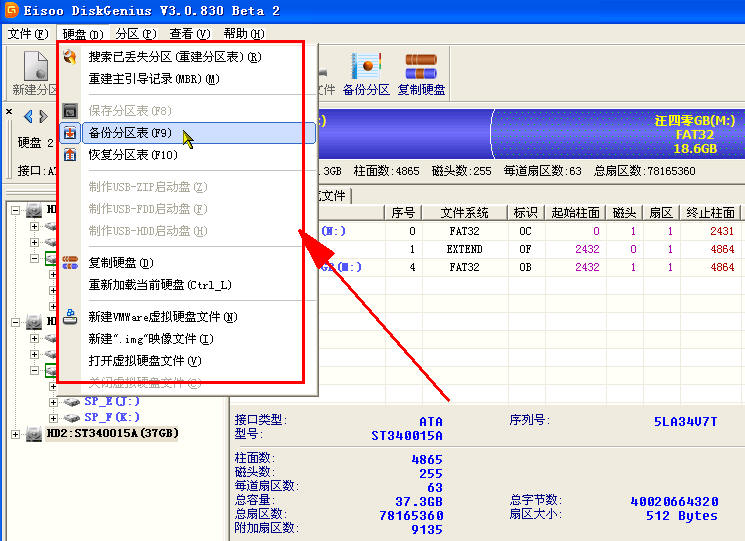The height and width of the screenshot is (541, 745).
Task: Close the disk panel with the x
Action: coord(9,112)
